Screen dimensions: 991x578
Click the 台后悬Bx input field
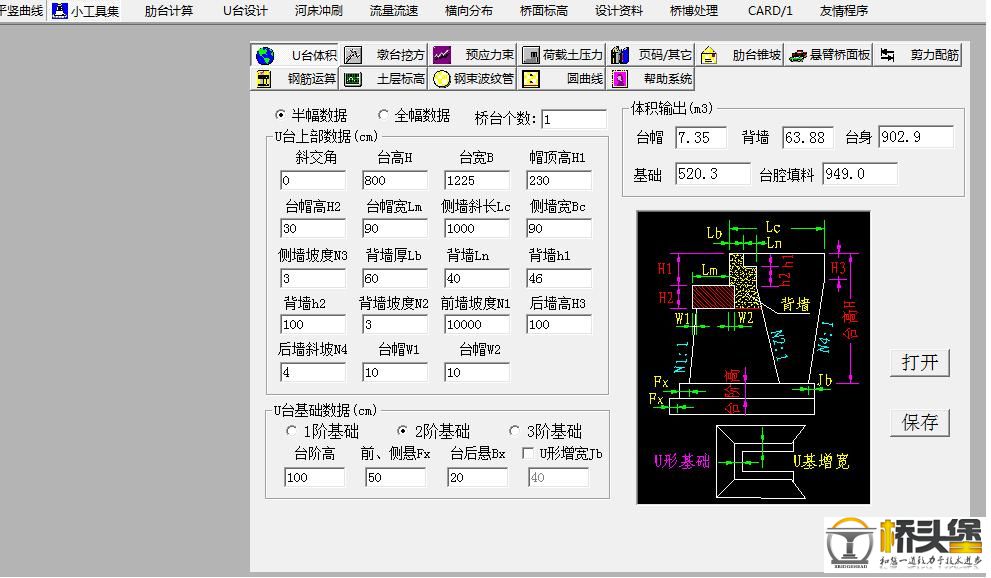(477, 477)
